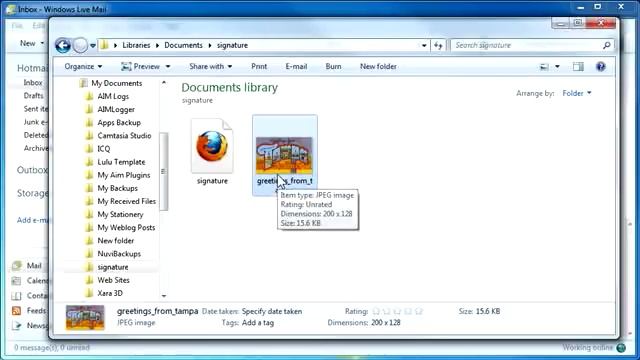Open Drafts in the Windows Live Mail window
This screenshot has height=360, width=640.
[33, 96]
